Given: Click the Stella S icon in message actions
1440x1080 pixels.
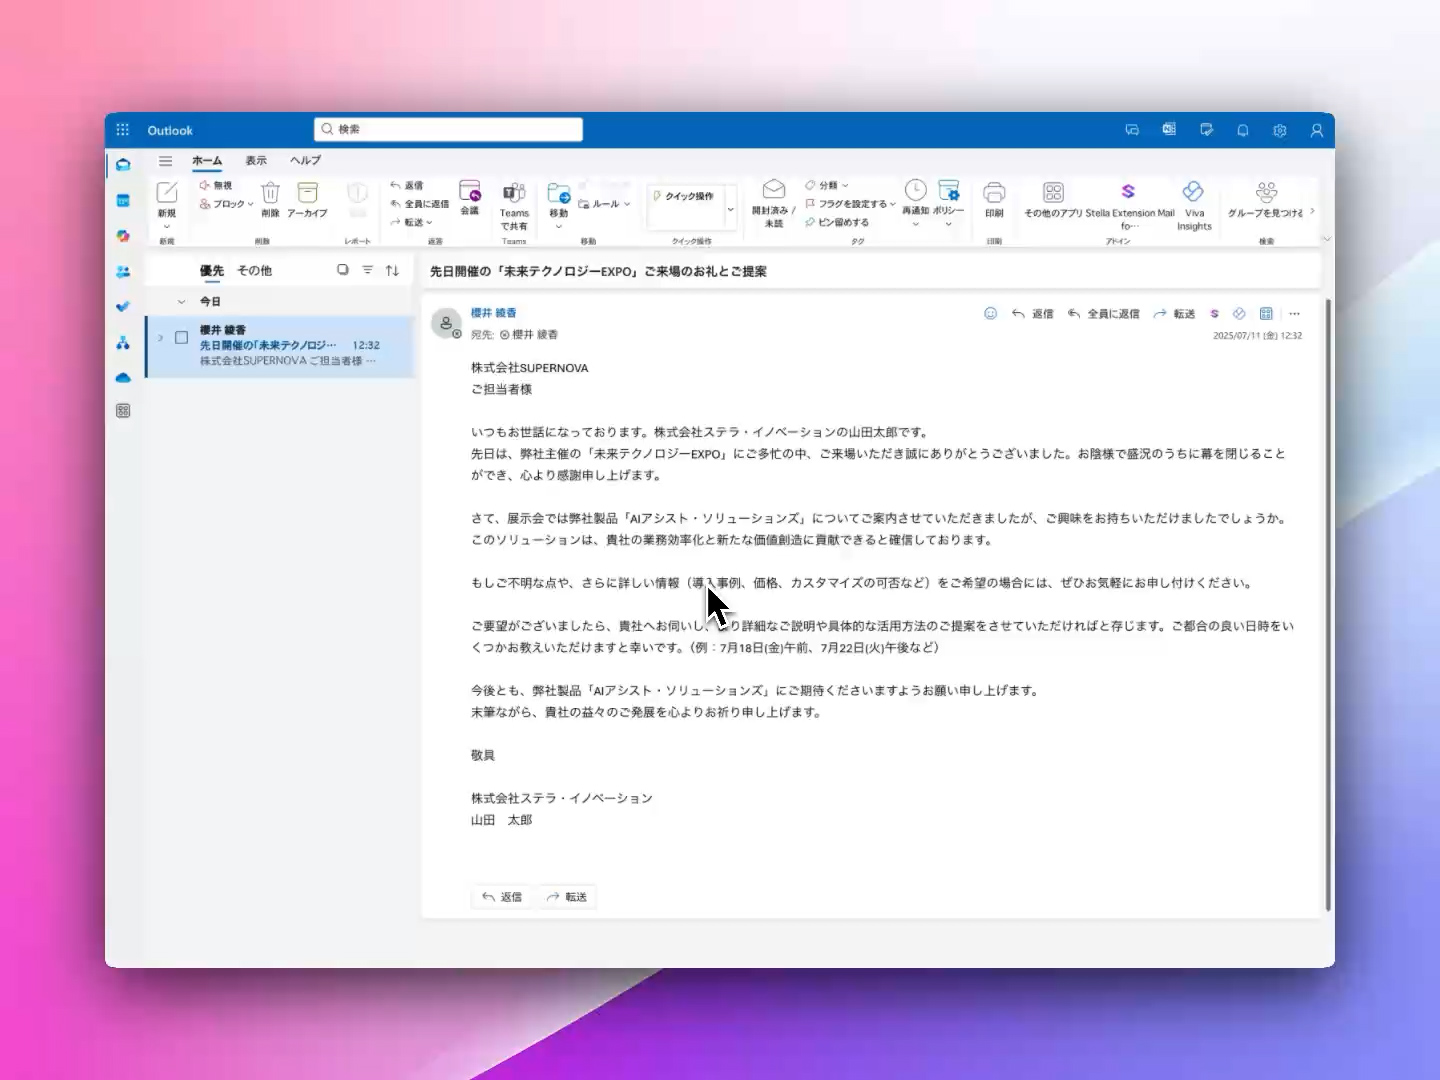Looking at the screenshot, I should point(1215,314).
